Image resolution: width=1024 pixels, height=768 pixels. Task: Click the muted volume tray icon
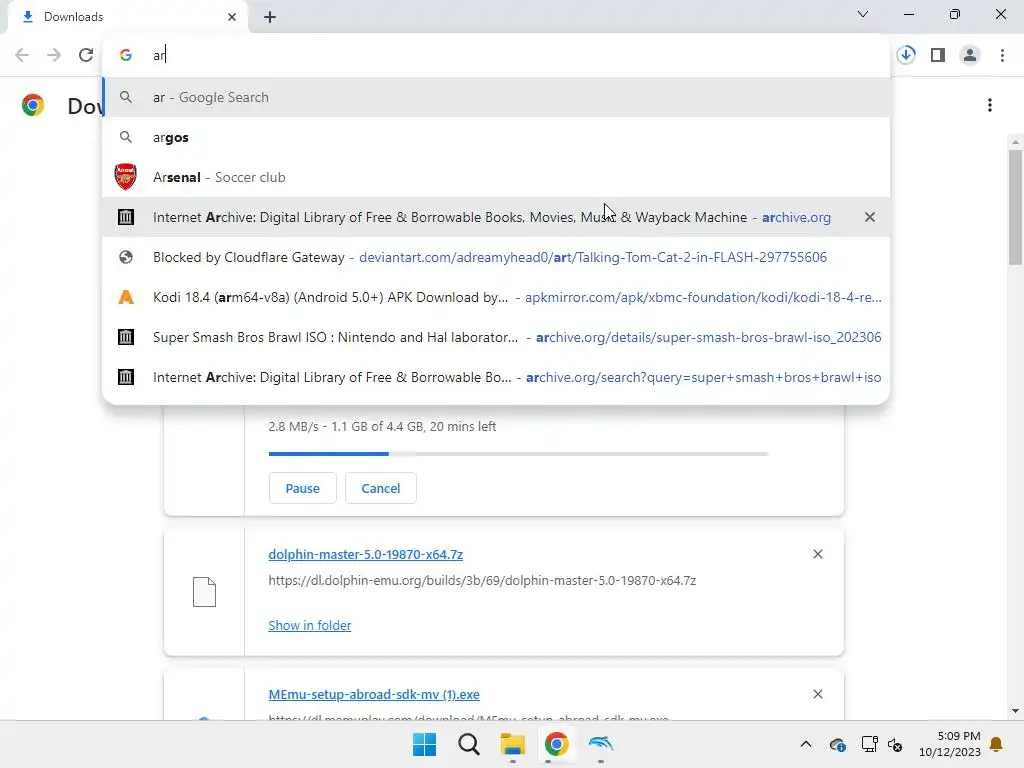click(x=895, y=744)
